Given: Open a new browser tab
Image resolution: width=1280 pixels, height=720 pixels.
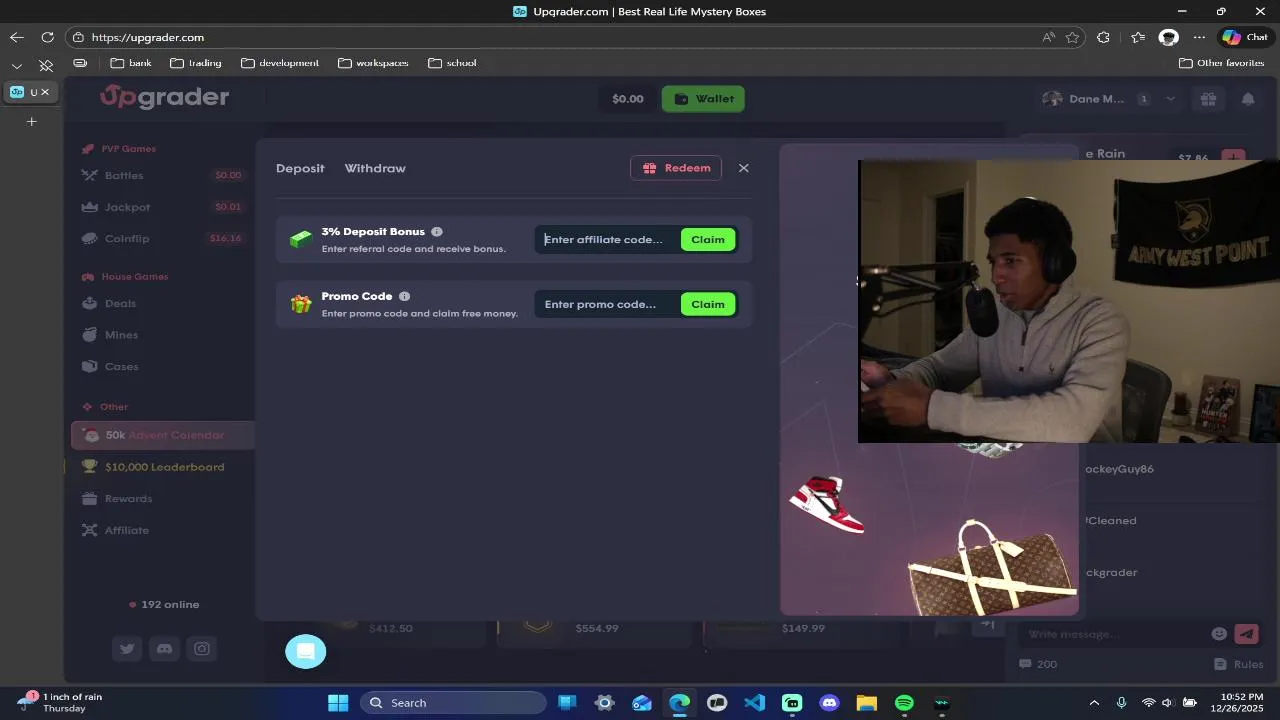Looking at the screenshot, I should [31, 121].
